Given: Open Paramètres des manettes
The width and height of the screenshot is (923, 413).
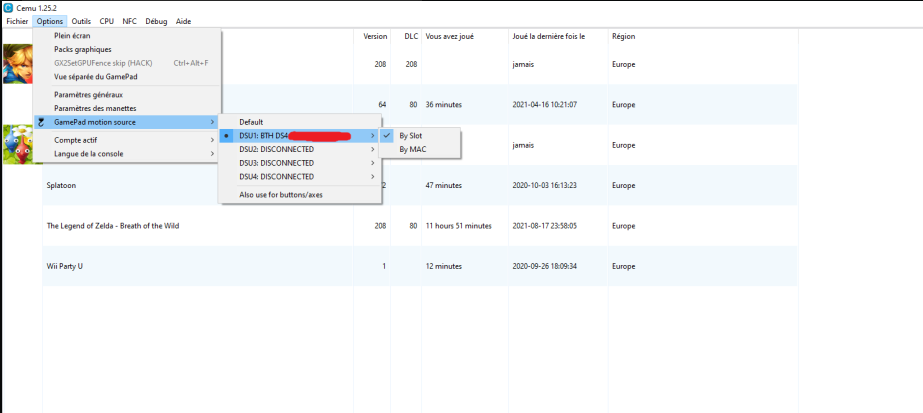Looking at the screenshot, I should pyautogui.click(x=95, y=108).
